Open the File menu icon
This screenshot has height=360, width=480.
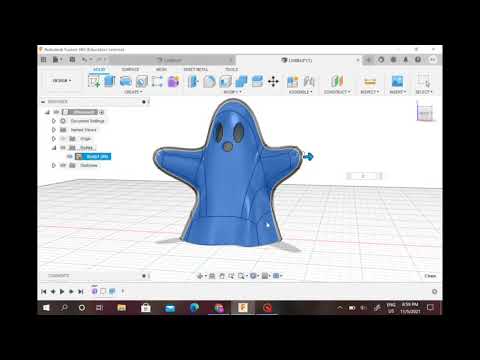57,60
